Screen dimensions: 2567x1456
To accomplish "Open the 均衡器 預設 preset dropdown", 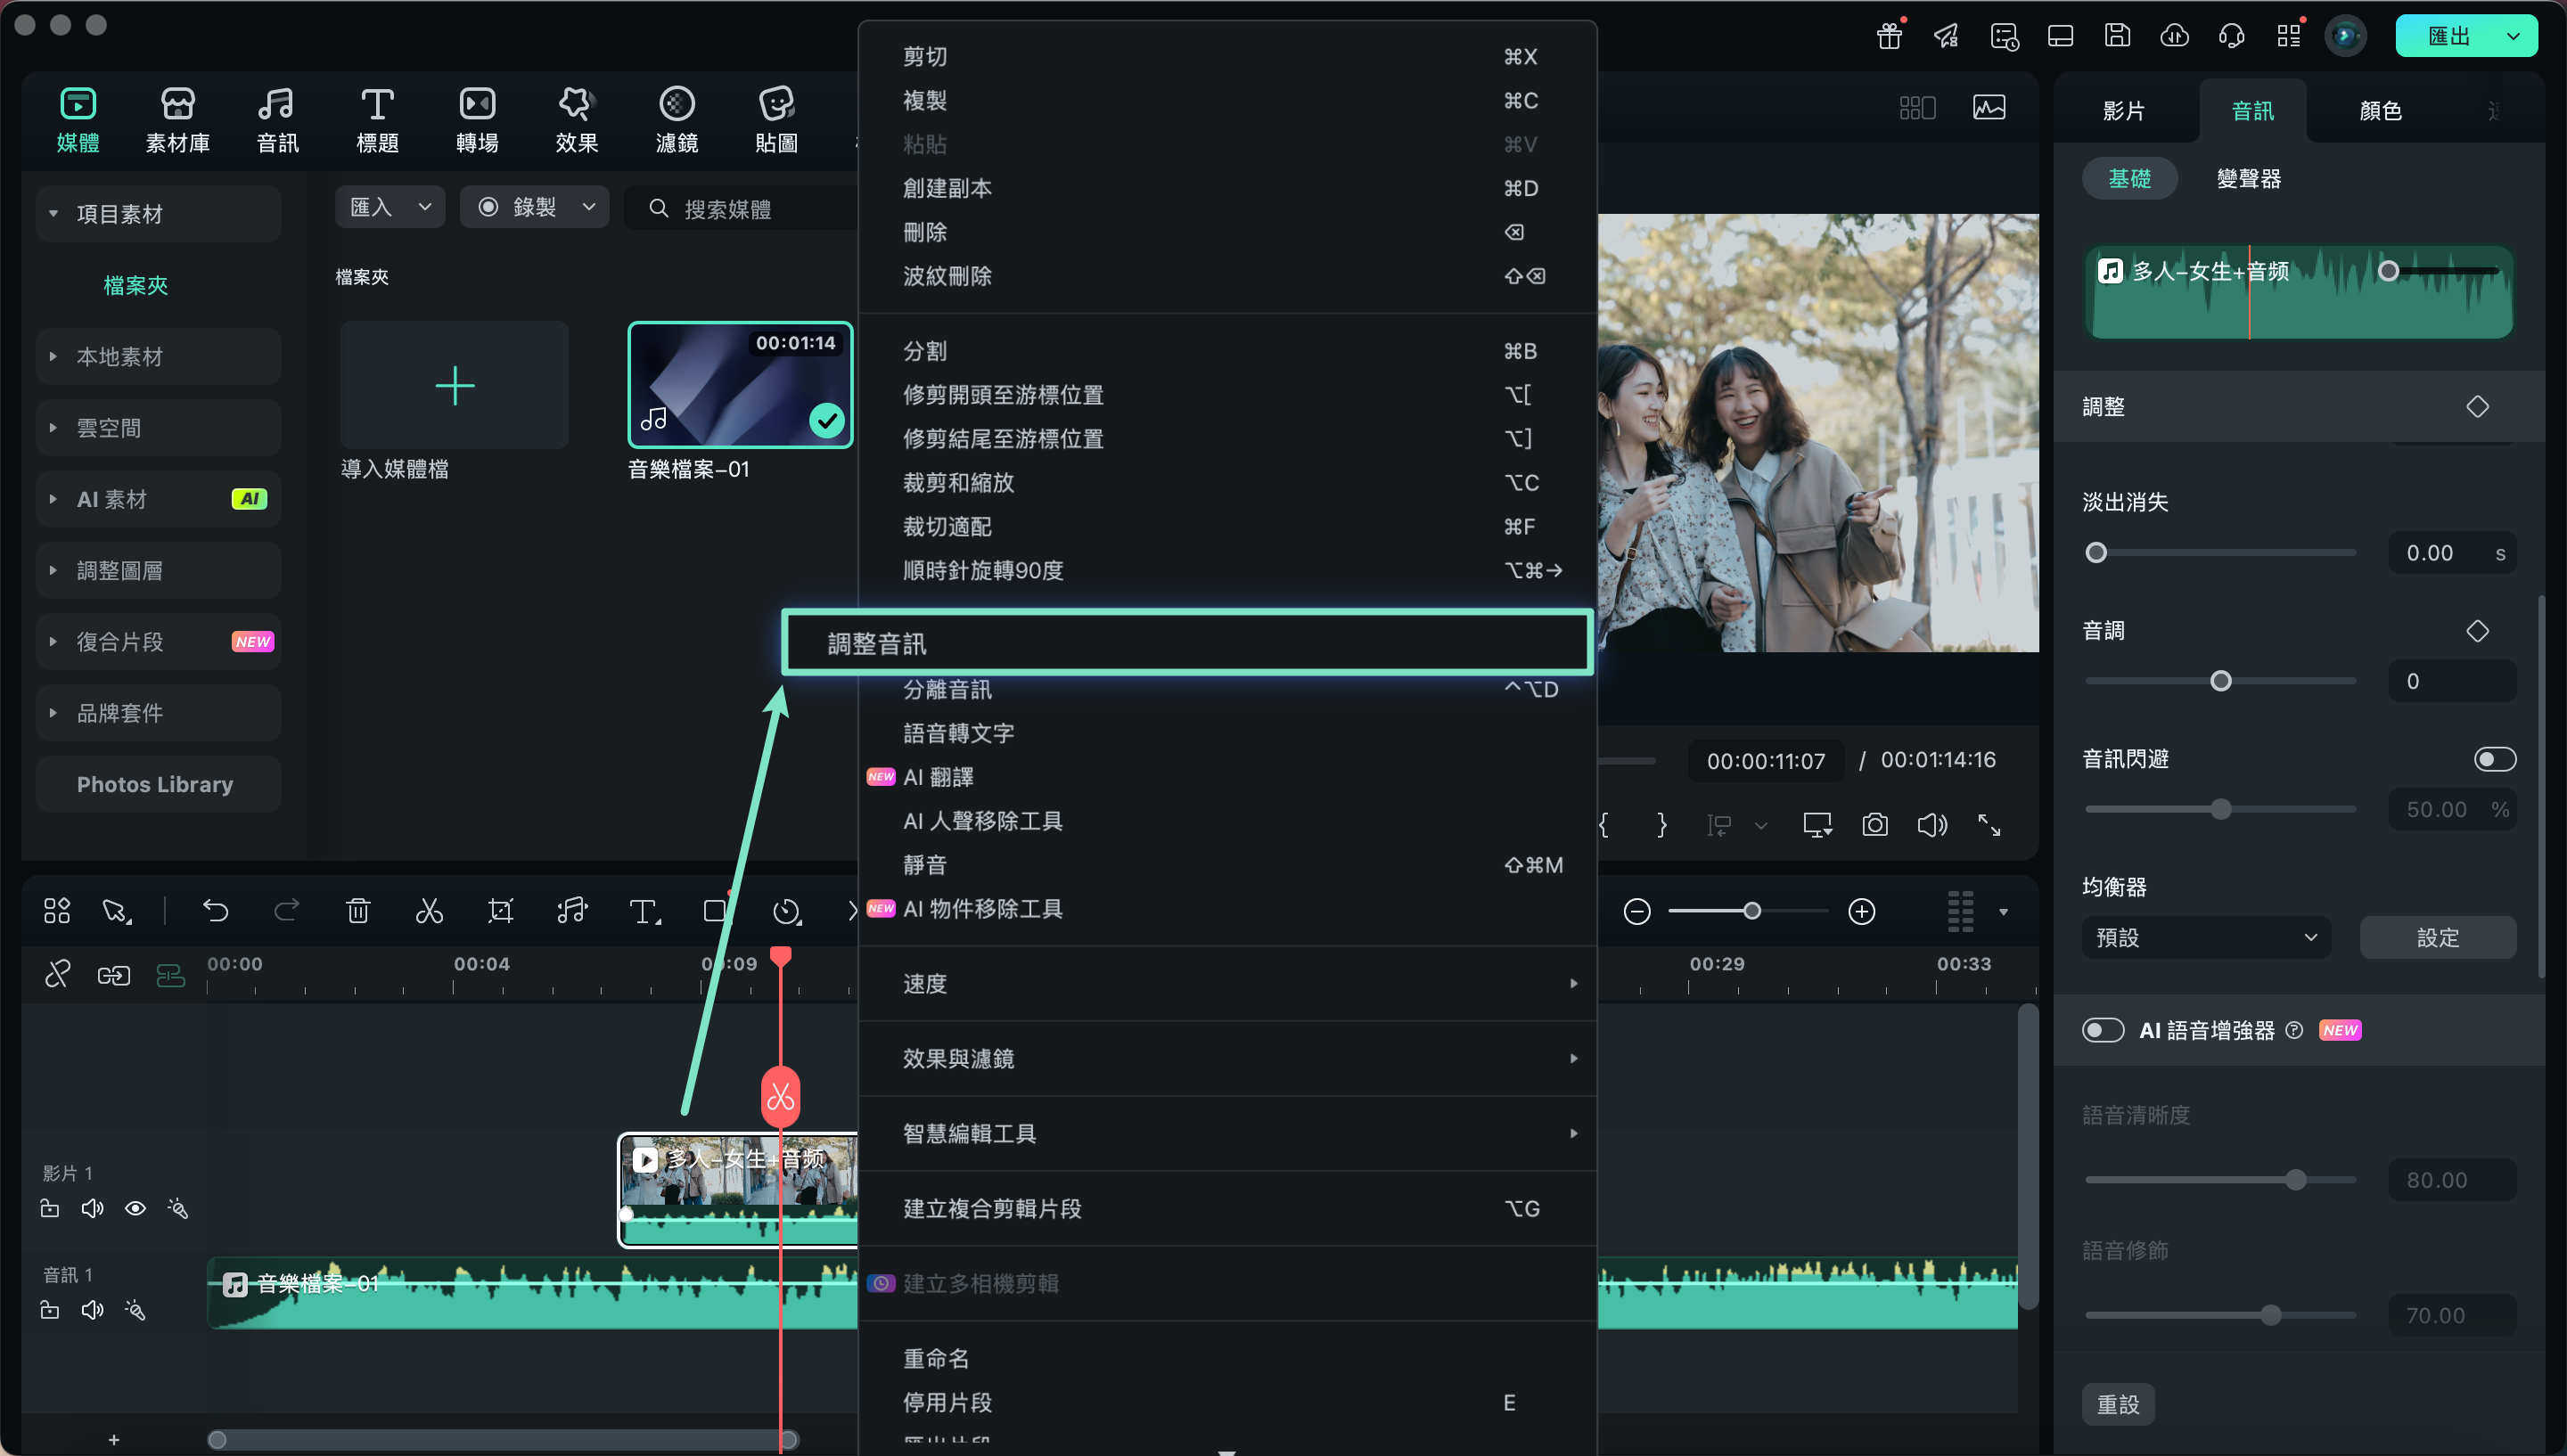I will 2206,937.
